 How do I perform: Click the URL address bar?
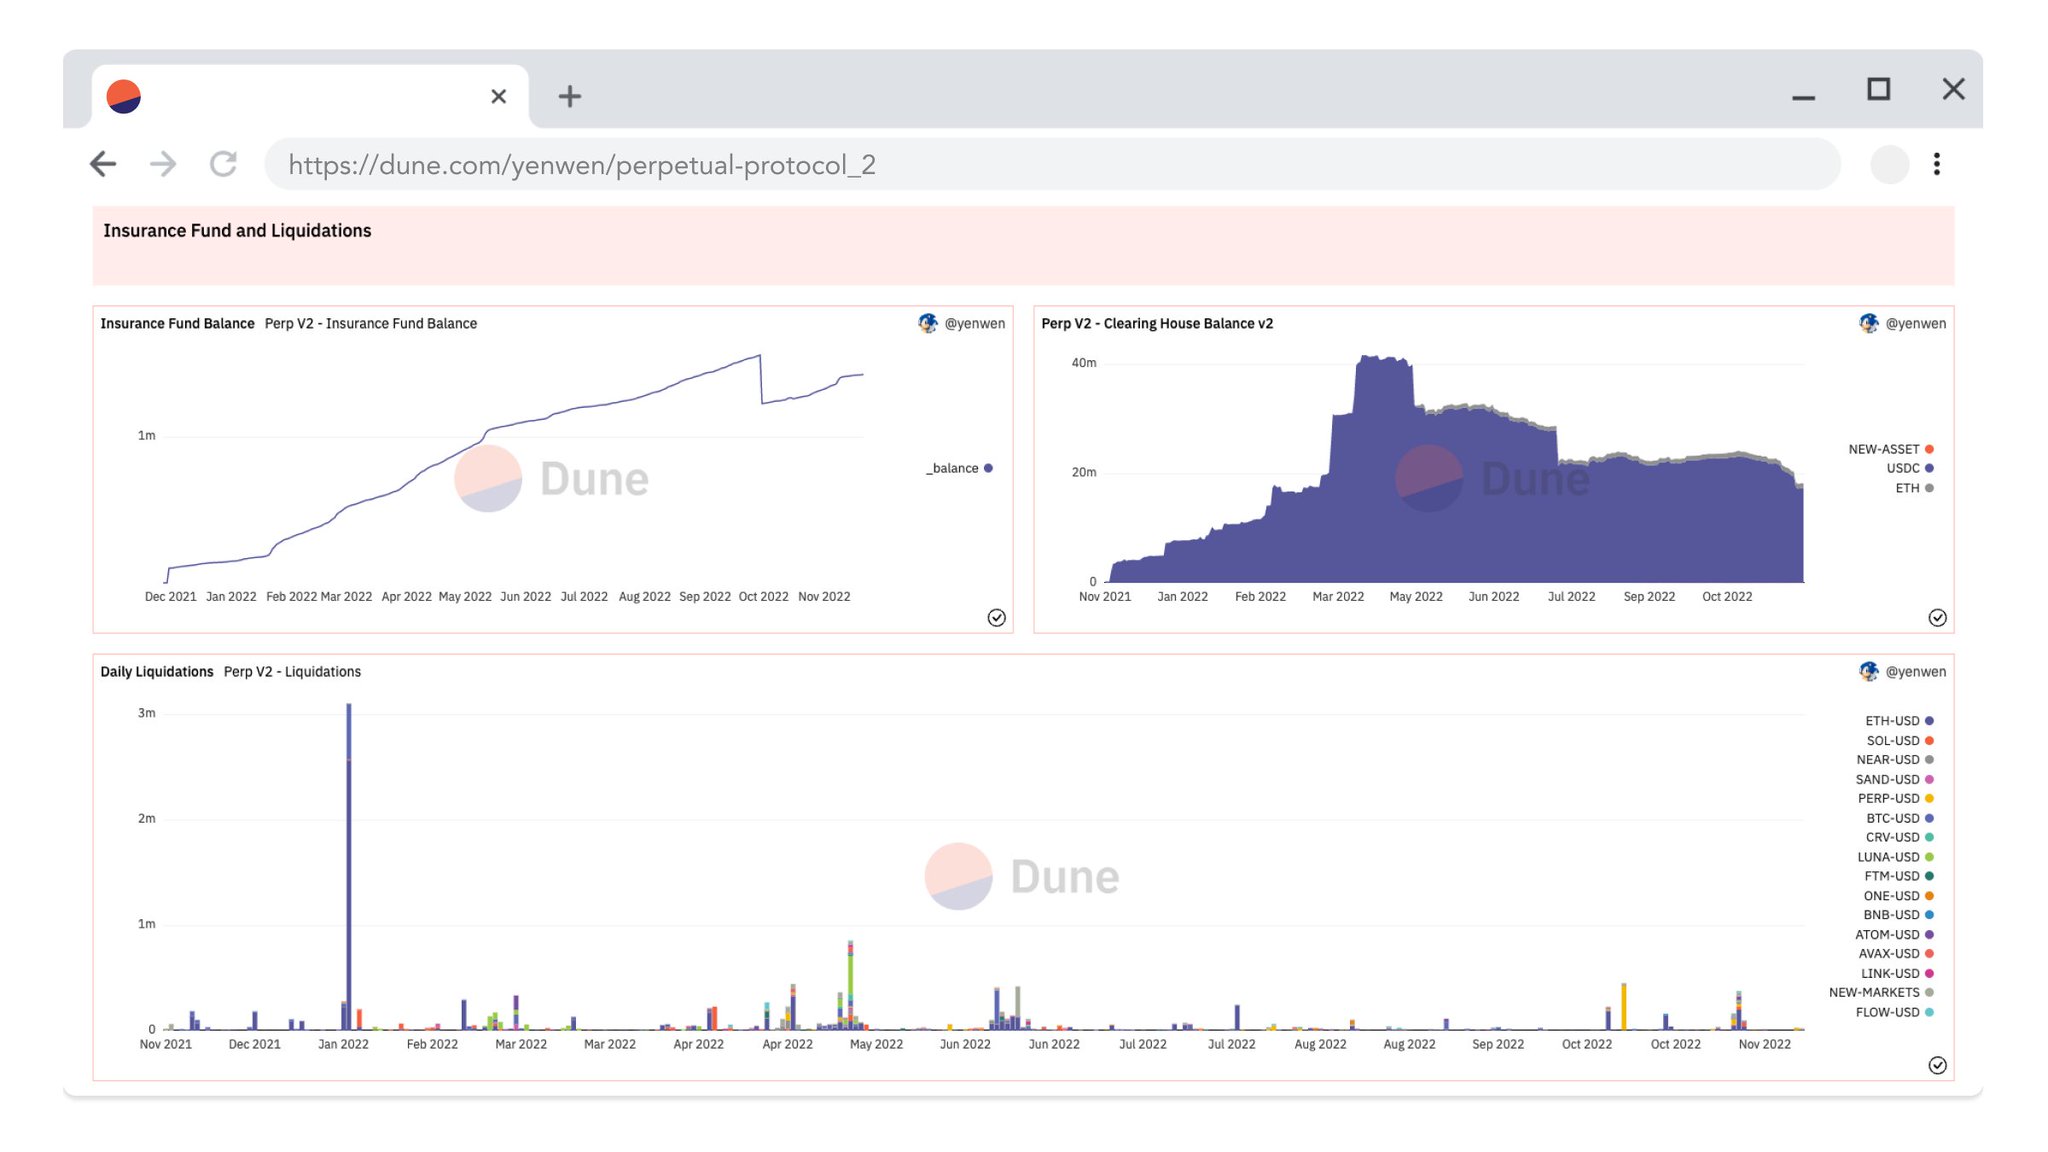(1050, 165)
